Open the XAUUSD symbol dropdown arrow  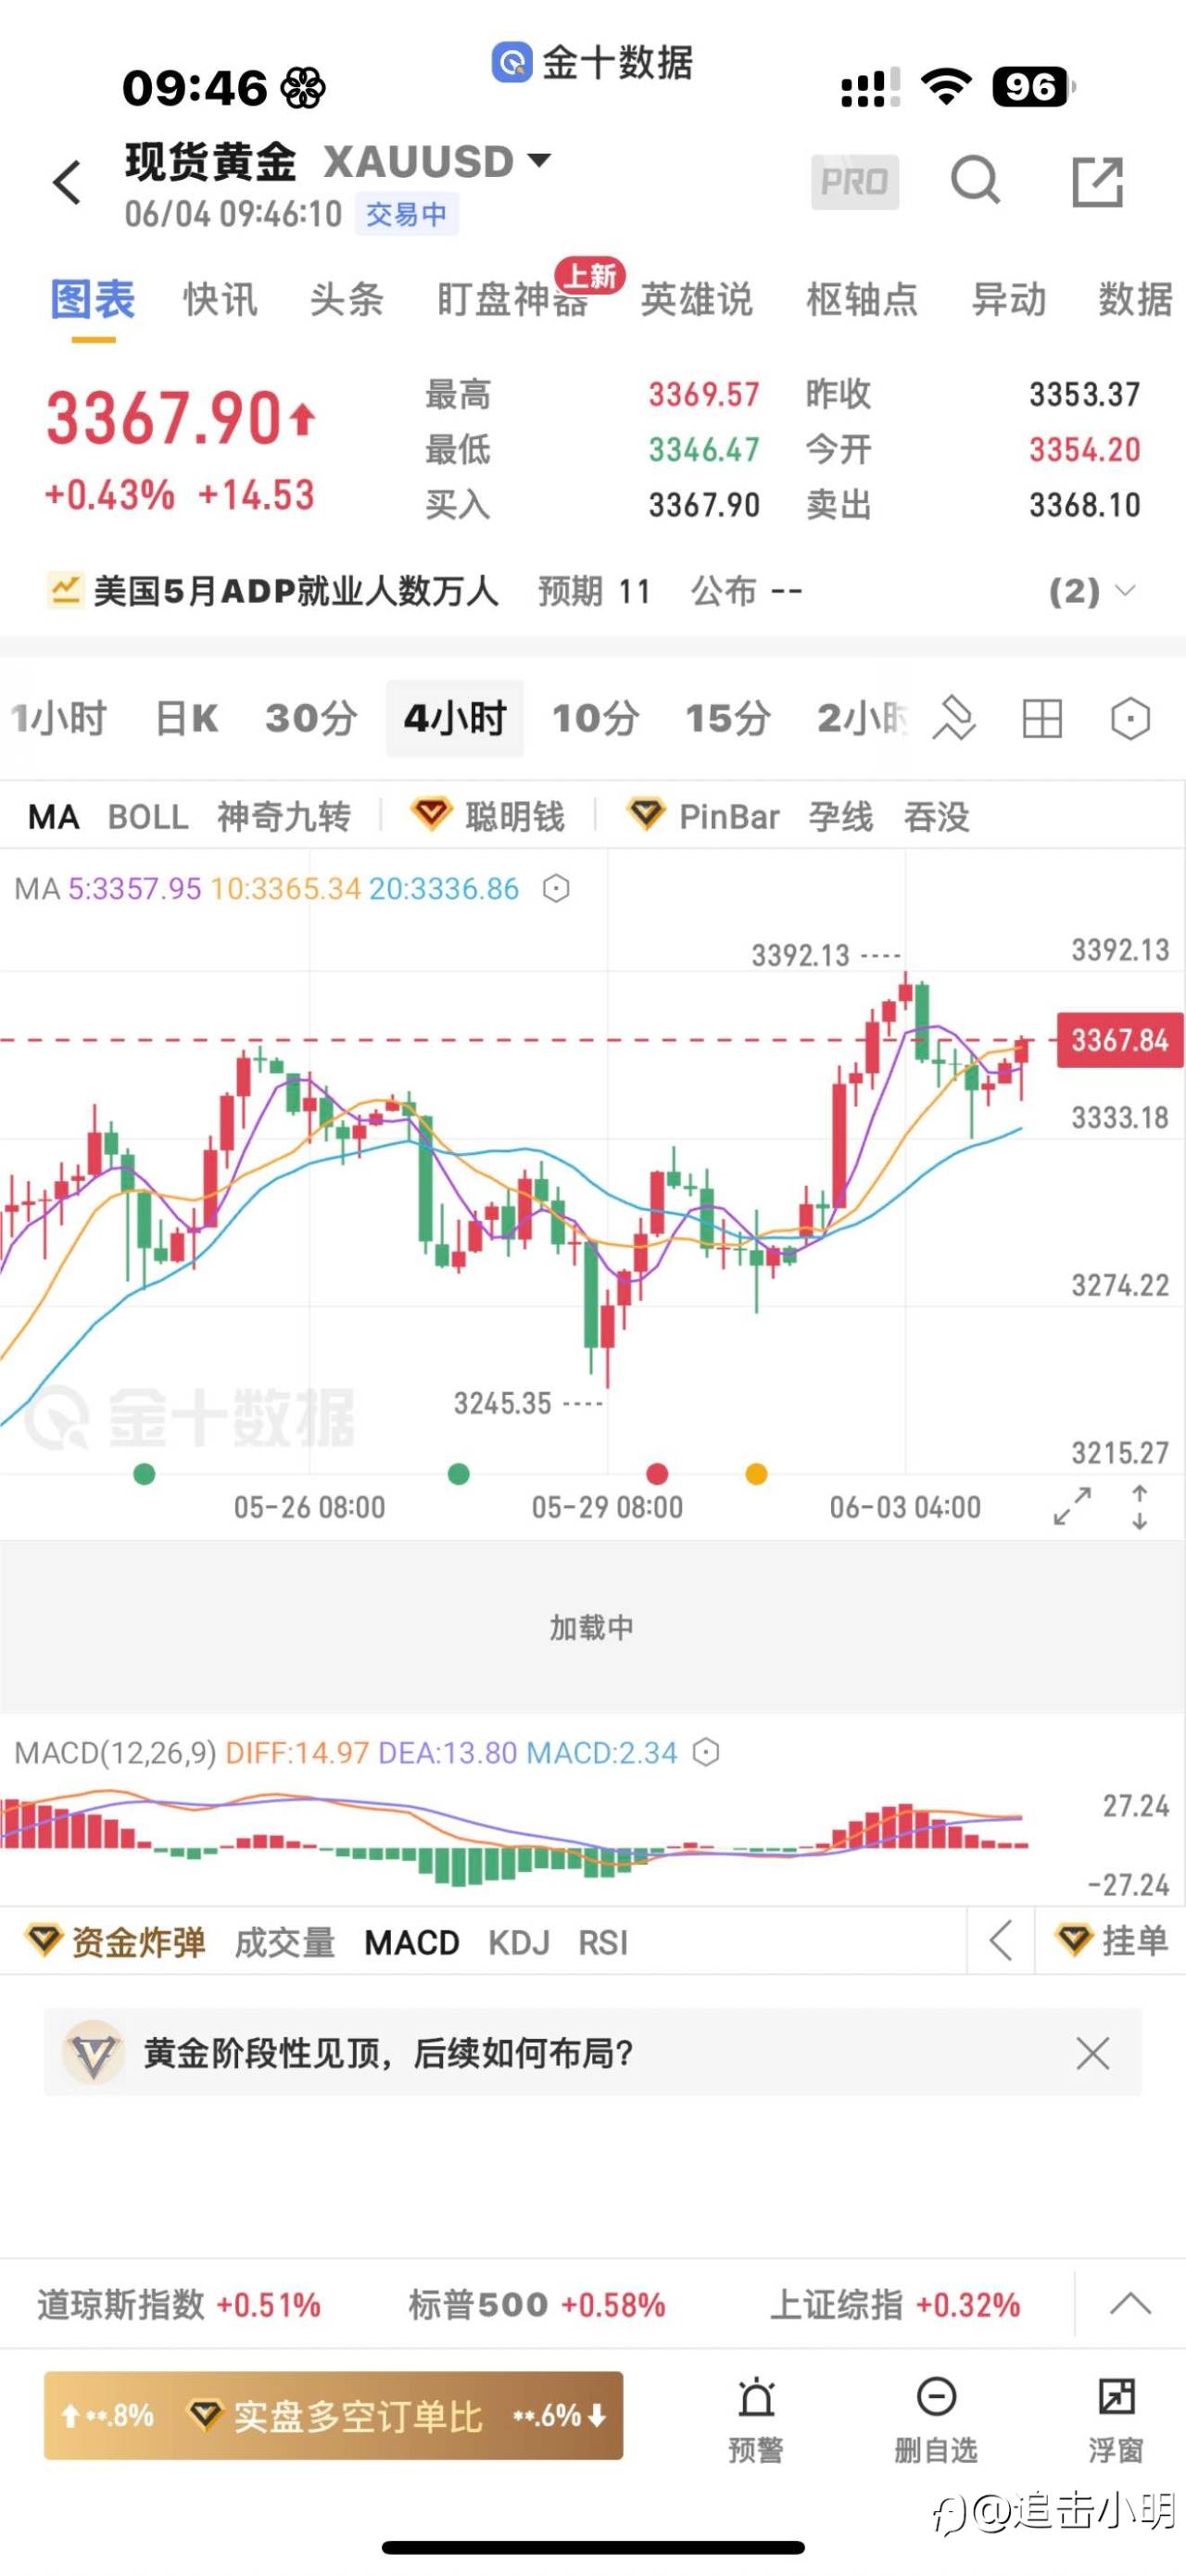coord(539,160)
